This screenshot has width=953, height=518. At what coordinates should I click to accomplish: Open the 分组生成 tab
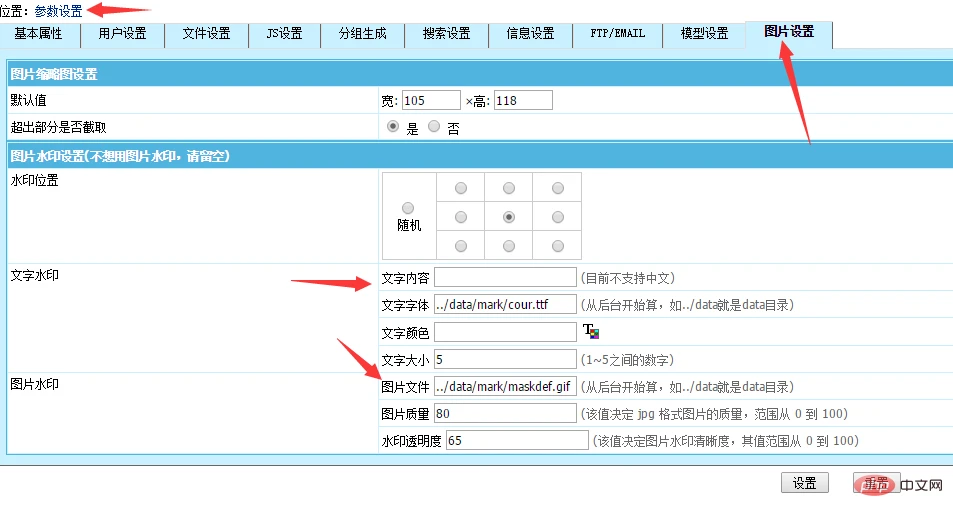point(362,34)
